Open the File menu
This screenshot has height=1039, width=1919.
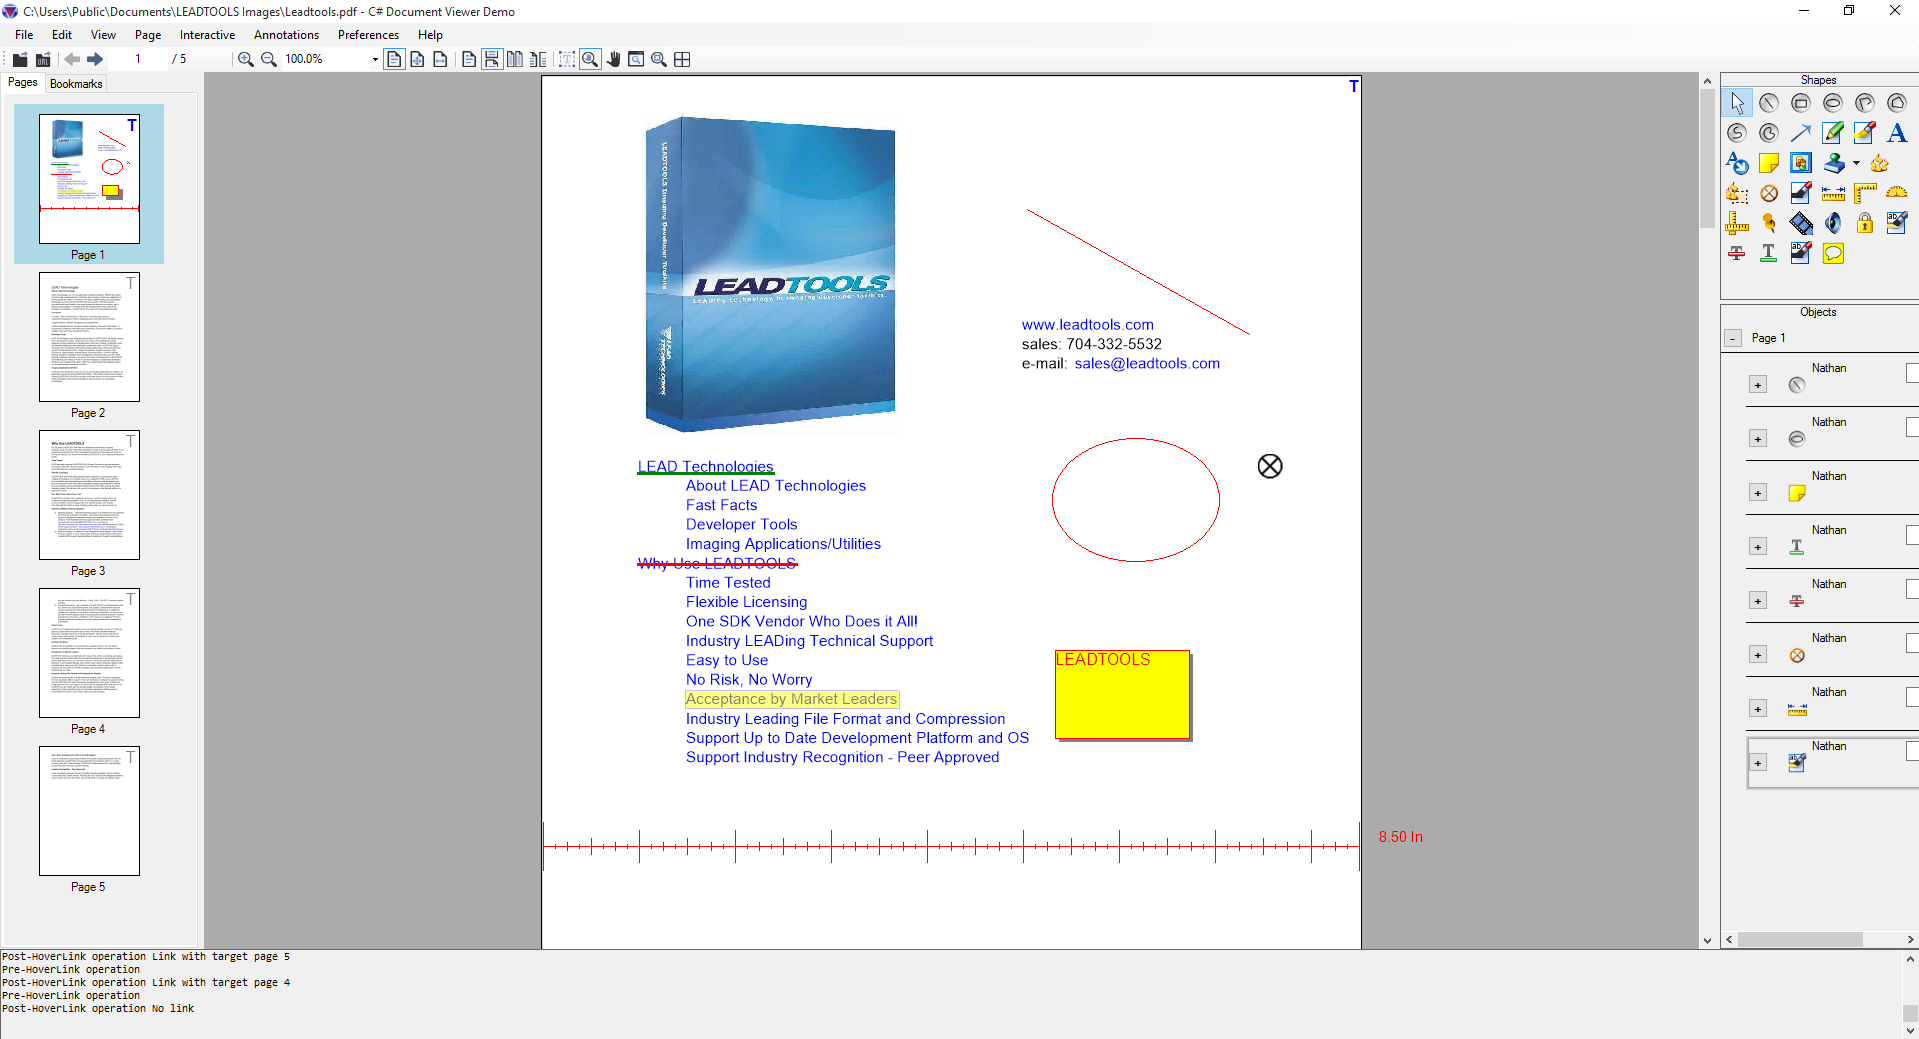click(x=24, y=35)
